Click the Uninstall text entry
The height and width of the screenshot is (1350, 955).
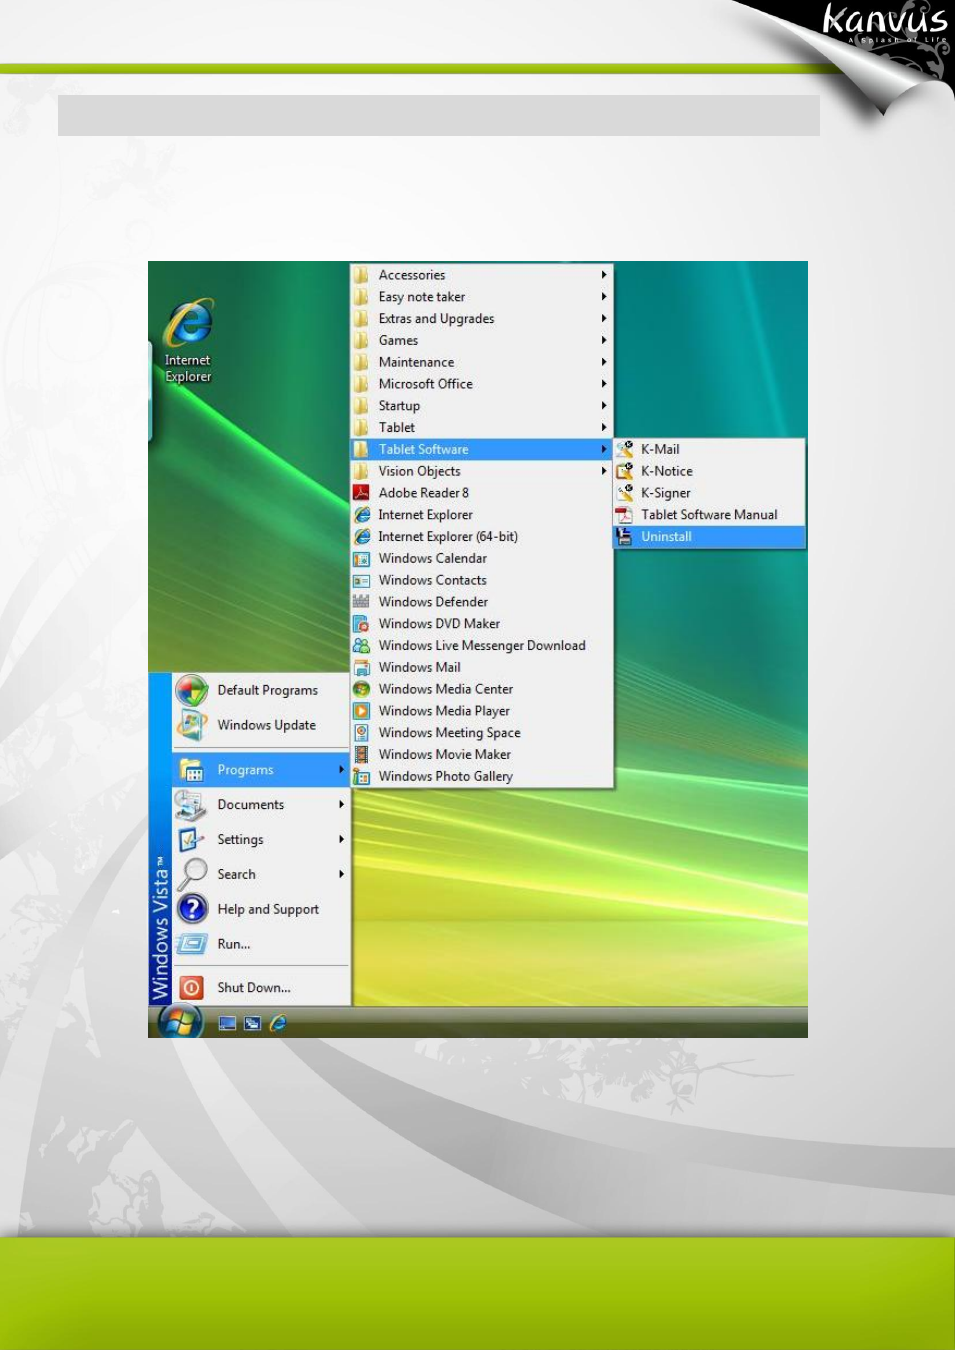coord(666,537)
